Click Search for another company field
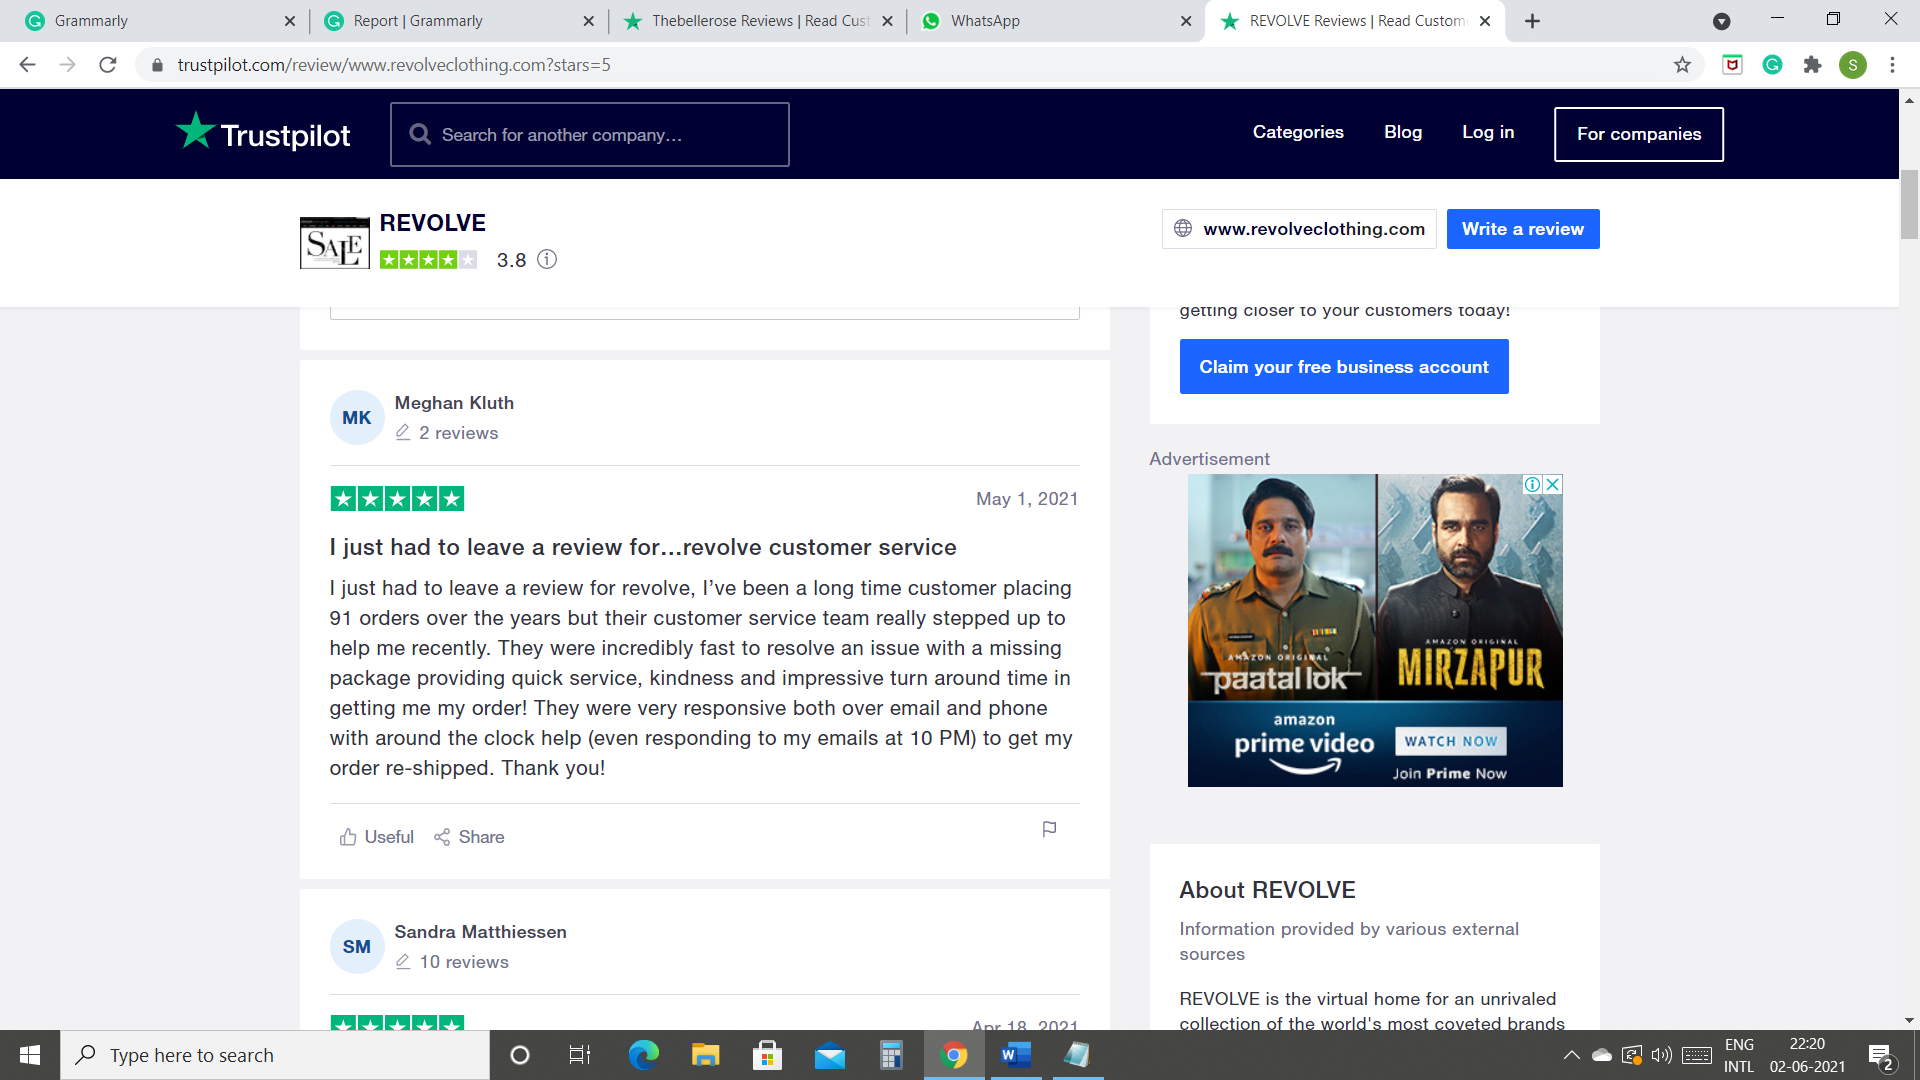 tap(590, 134)
